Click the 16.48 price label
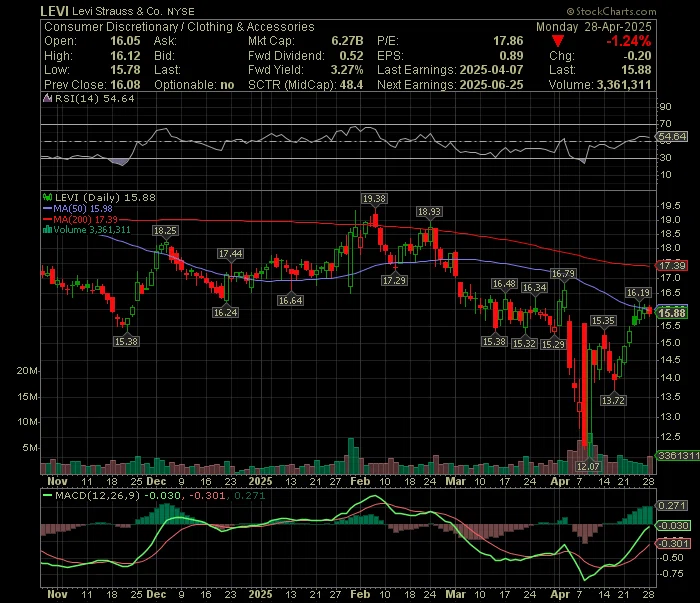 click(504, 283)
